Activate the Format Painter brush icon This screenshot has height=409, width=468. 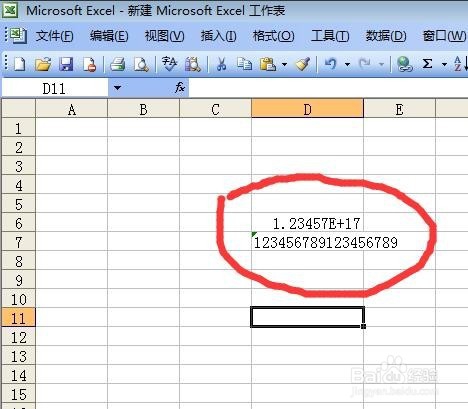[x=303, y=64]
